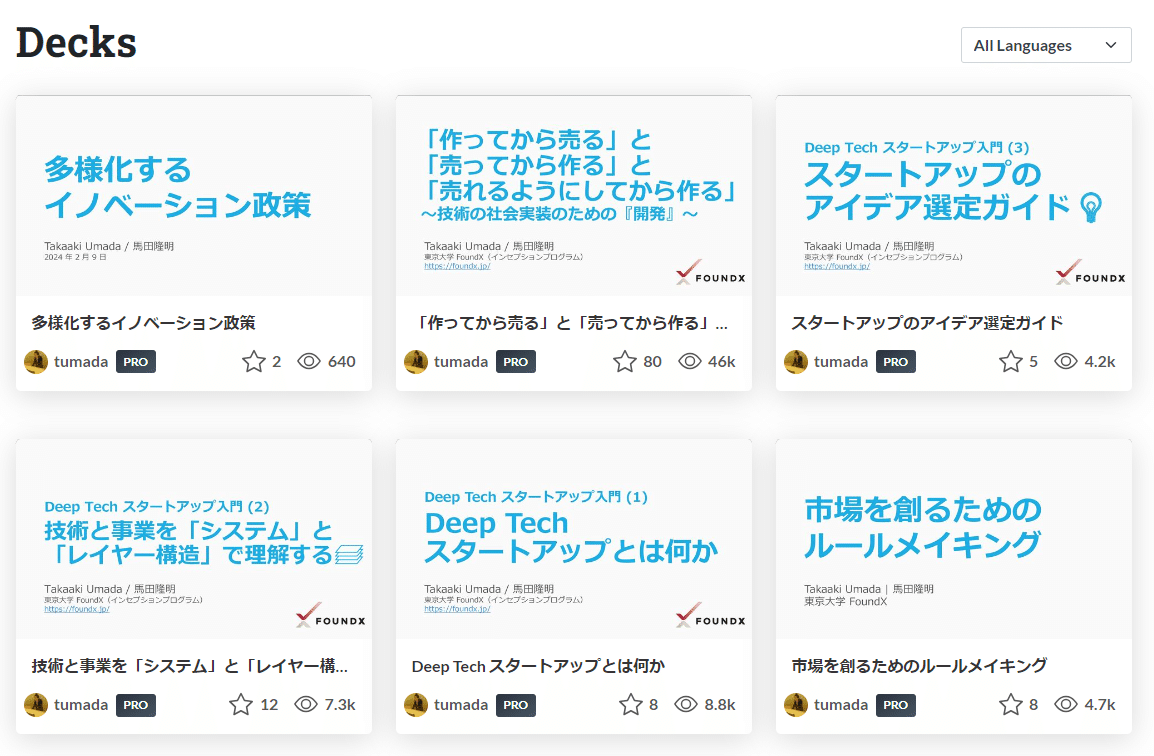Click tumada avatar on 市場を創るためのルールメイキング card
The width and height of the screenshot is (1154, 756).
click(x=796, y=704)
